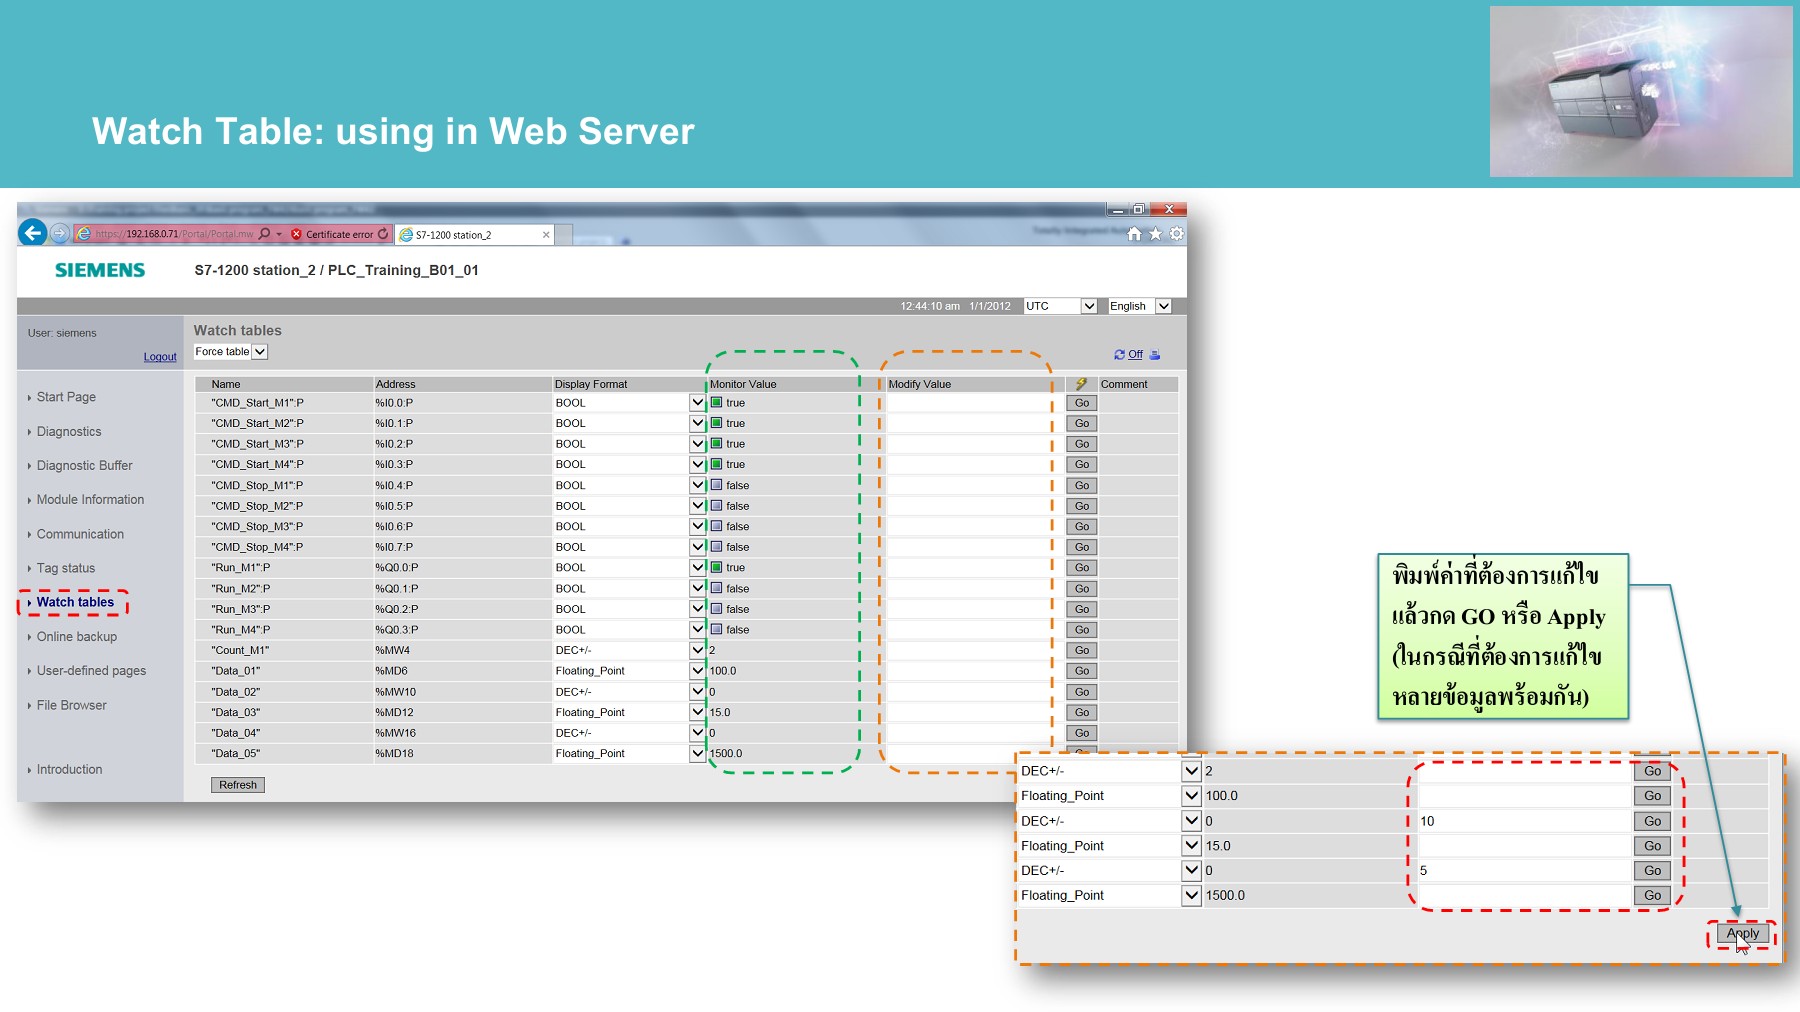Click the print icon next to Off
Screen dimensions: 1800x1012
pyautogui.click(x=1155, y=355)
